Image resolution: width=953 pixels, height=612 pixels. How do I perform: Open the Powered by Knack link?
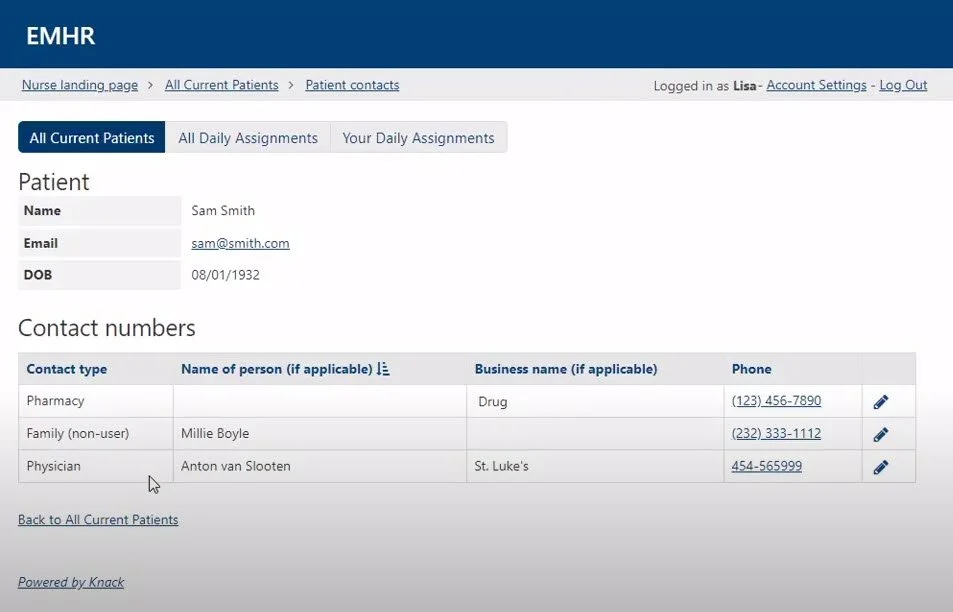(70, 581)
